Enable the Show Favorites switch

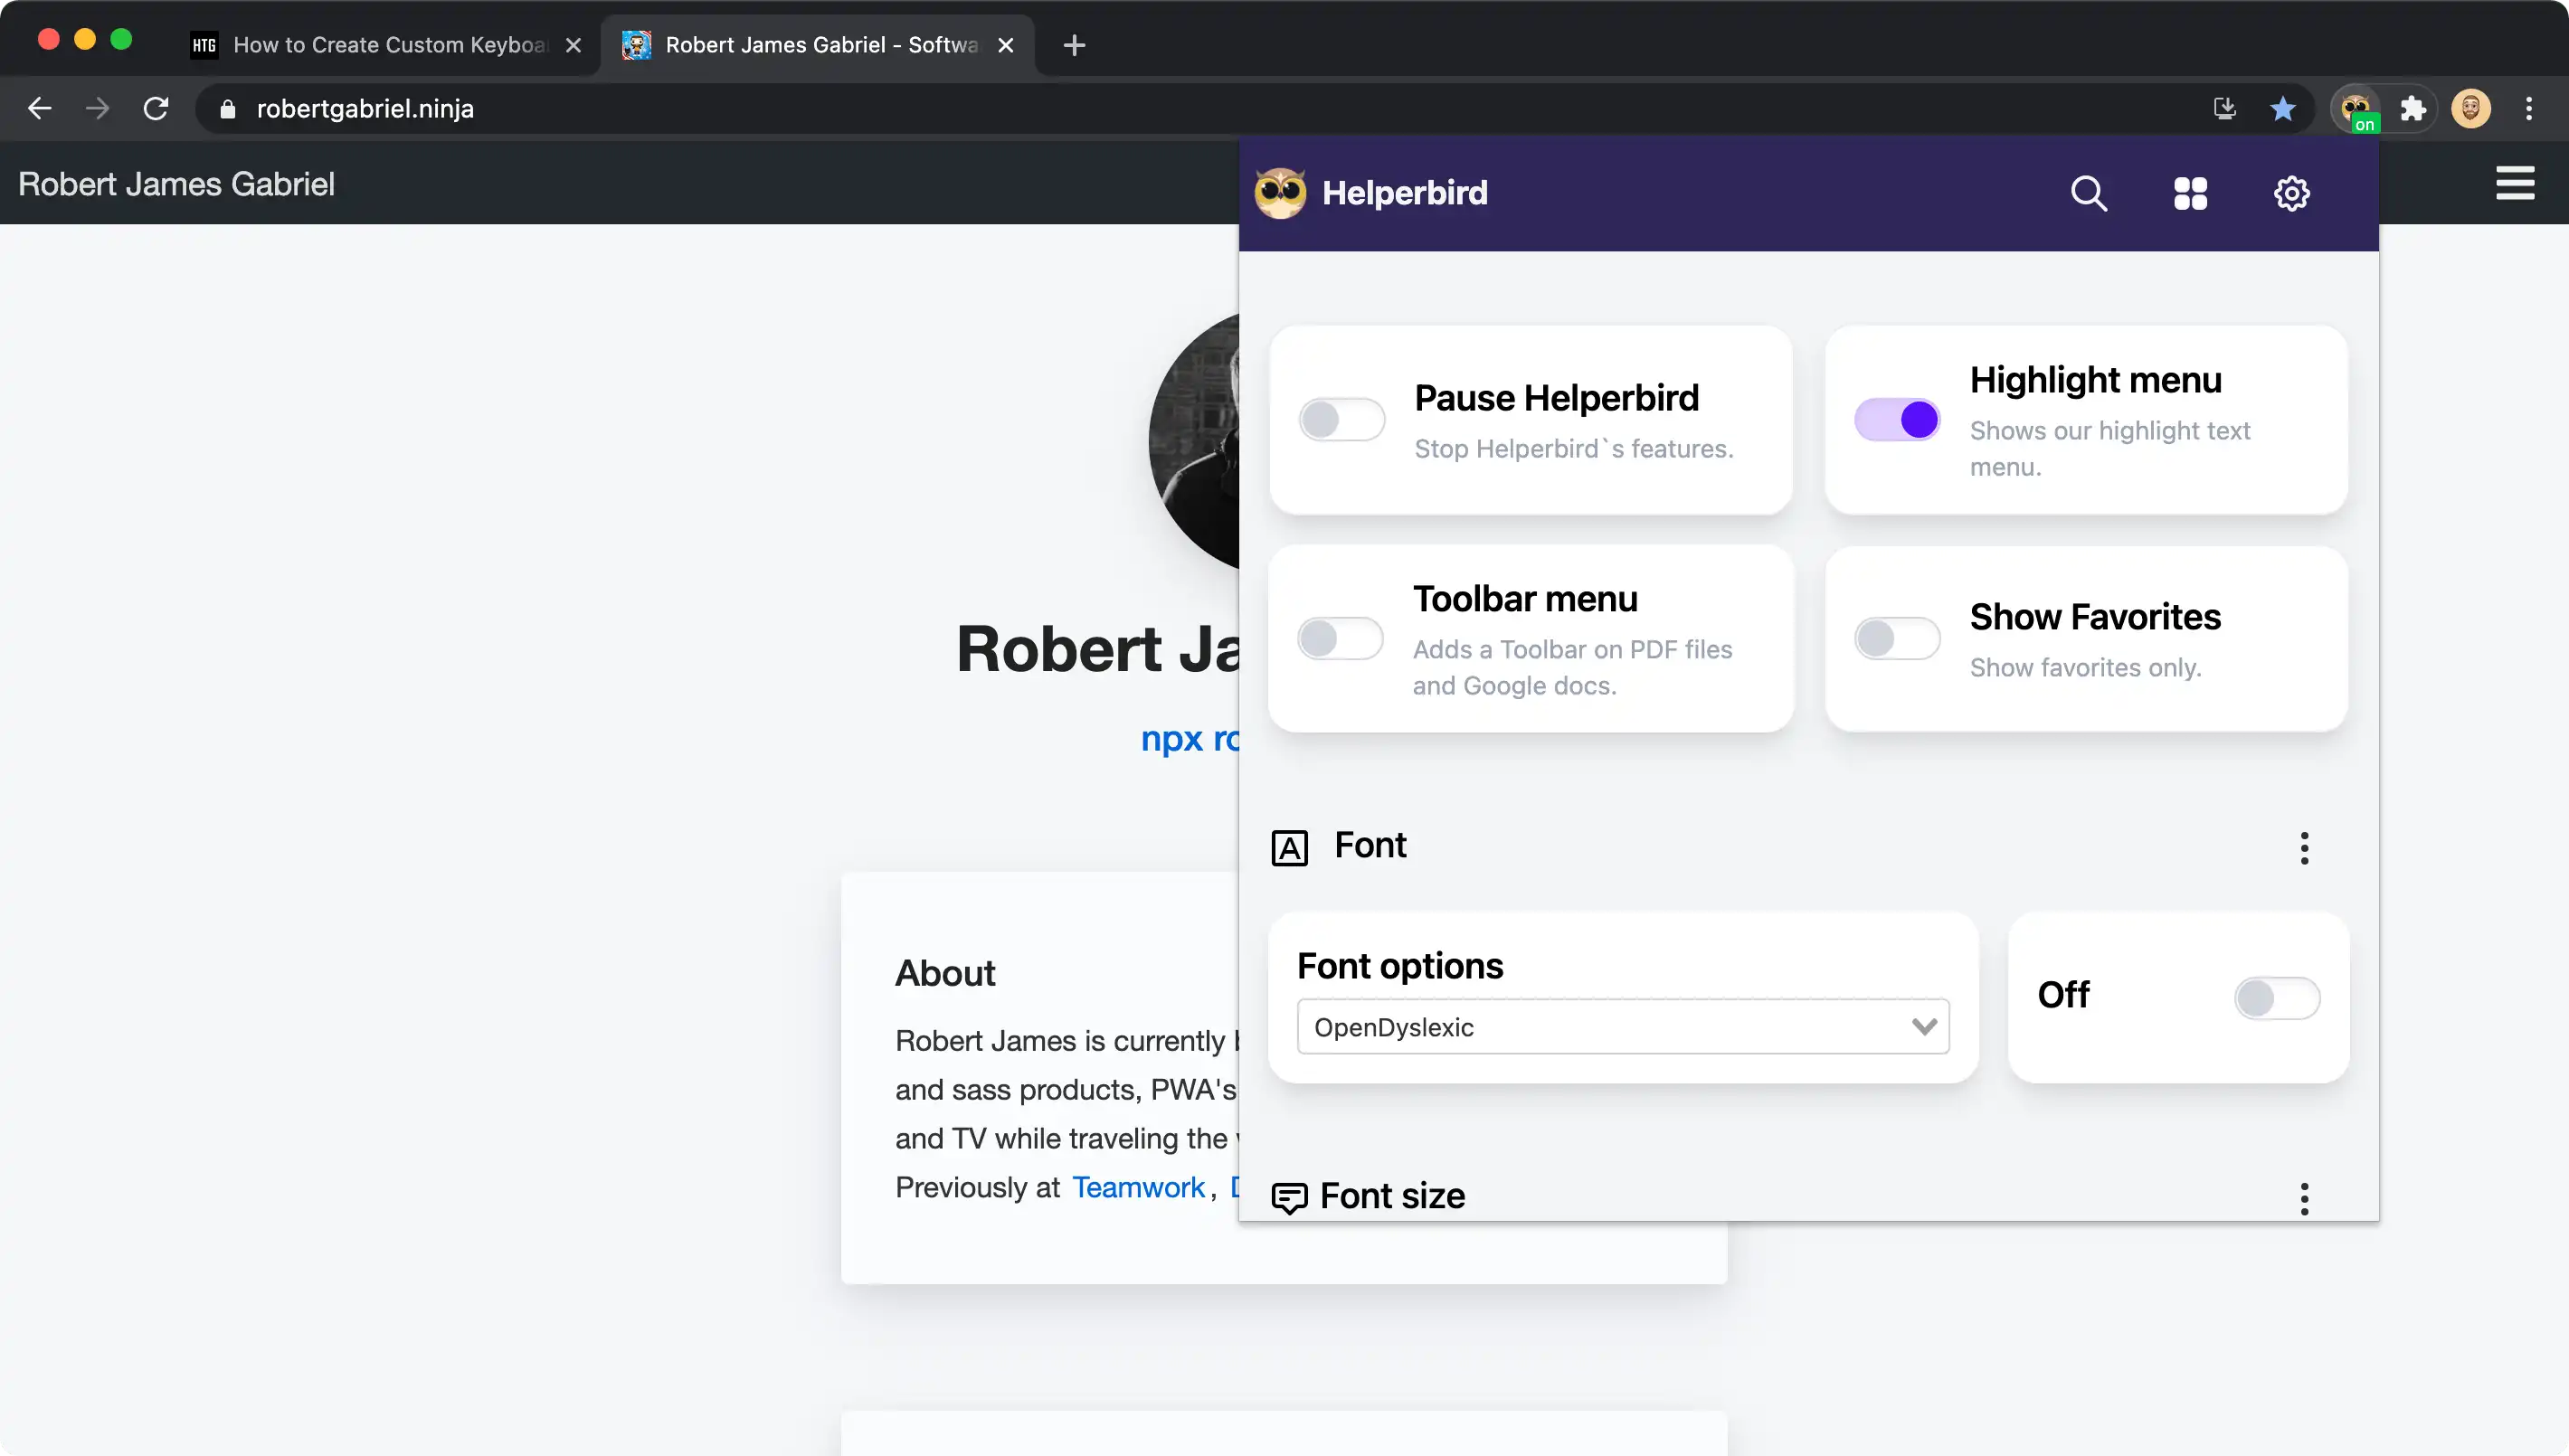[x=1897, y=638]
